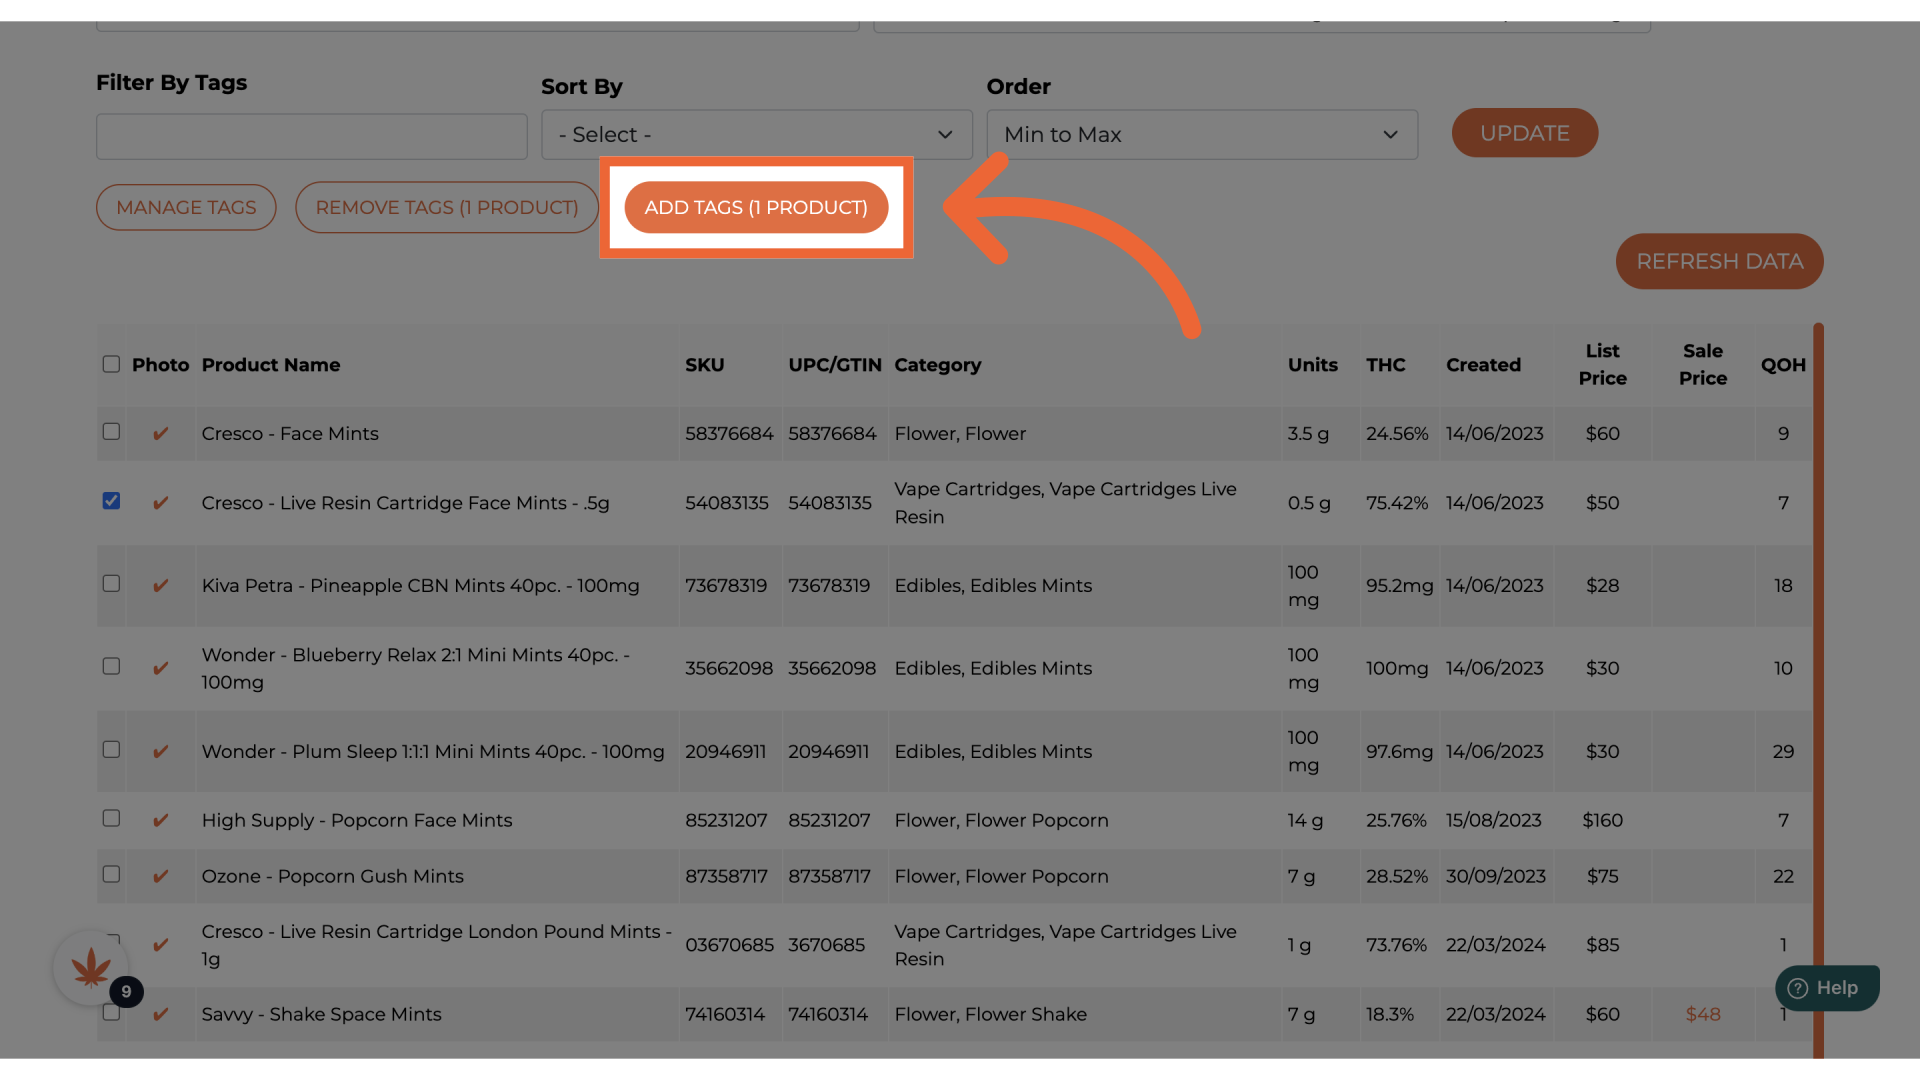Click photo checkmark for Cresco - Face Mints

(160, 434)
